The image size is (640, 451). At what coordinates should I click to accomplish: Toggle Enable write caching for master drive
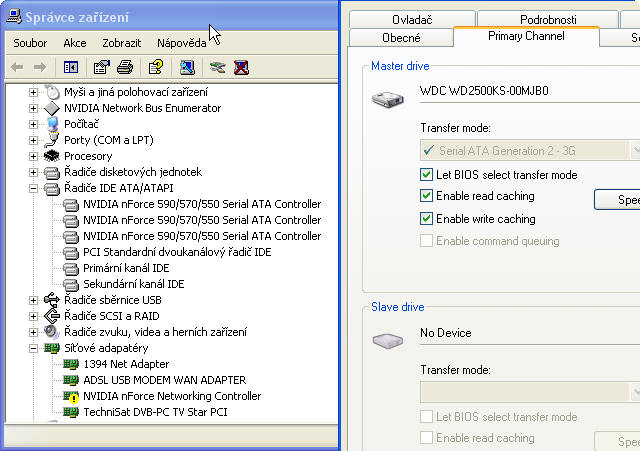427,219
